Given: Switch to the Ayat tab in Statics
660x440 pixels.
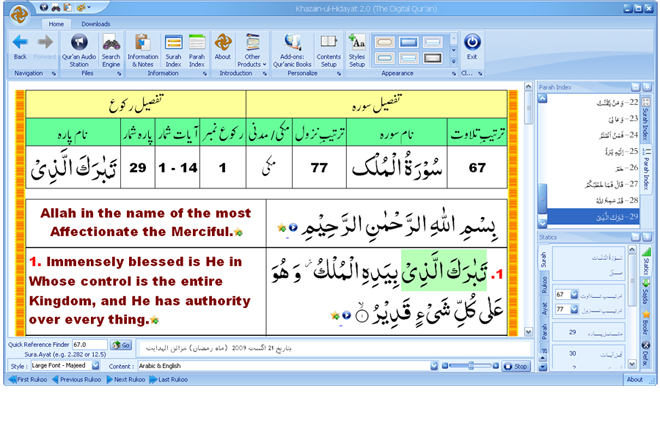Looking at the screenshot, I should [544, 309].
